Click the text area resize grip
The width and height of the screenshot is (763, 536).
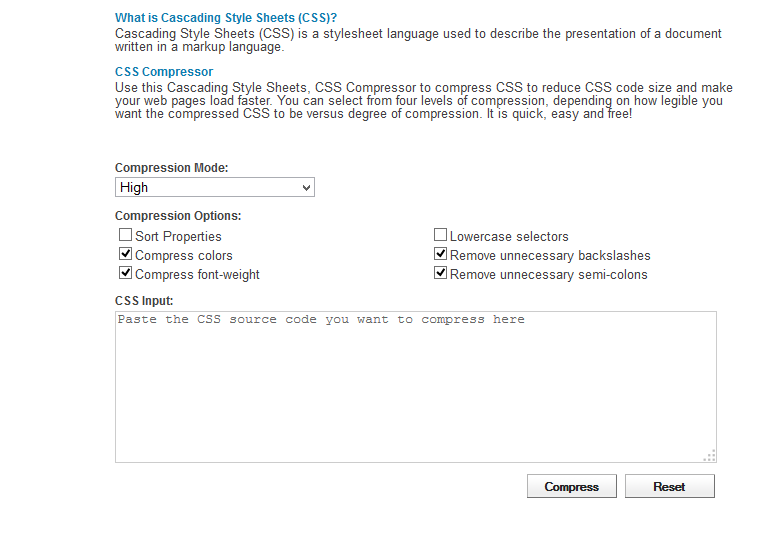pyautogui.click(x=710, y=456)
